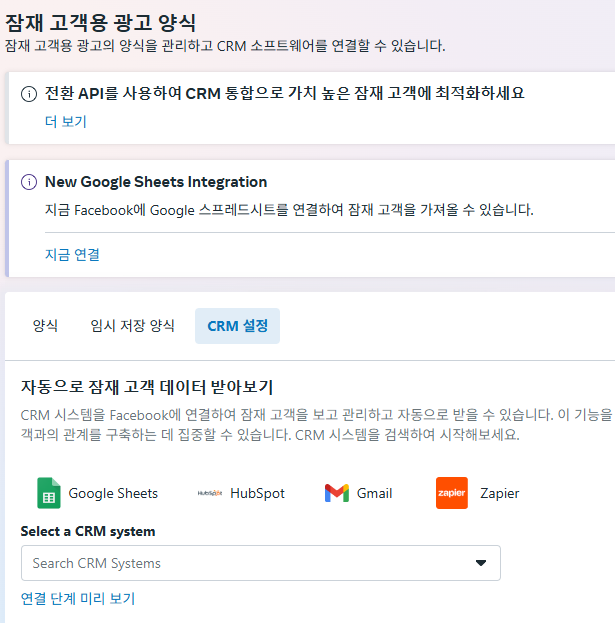615x623 pixels.
Task: Click inside the Search CRM Systems field
Action: click(x=261, y=563)
